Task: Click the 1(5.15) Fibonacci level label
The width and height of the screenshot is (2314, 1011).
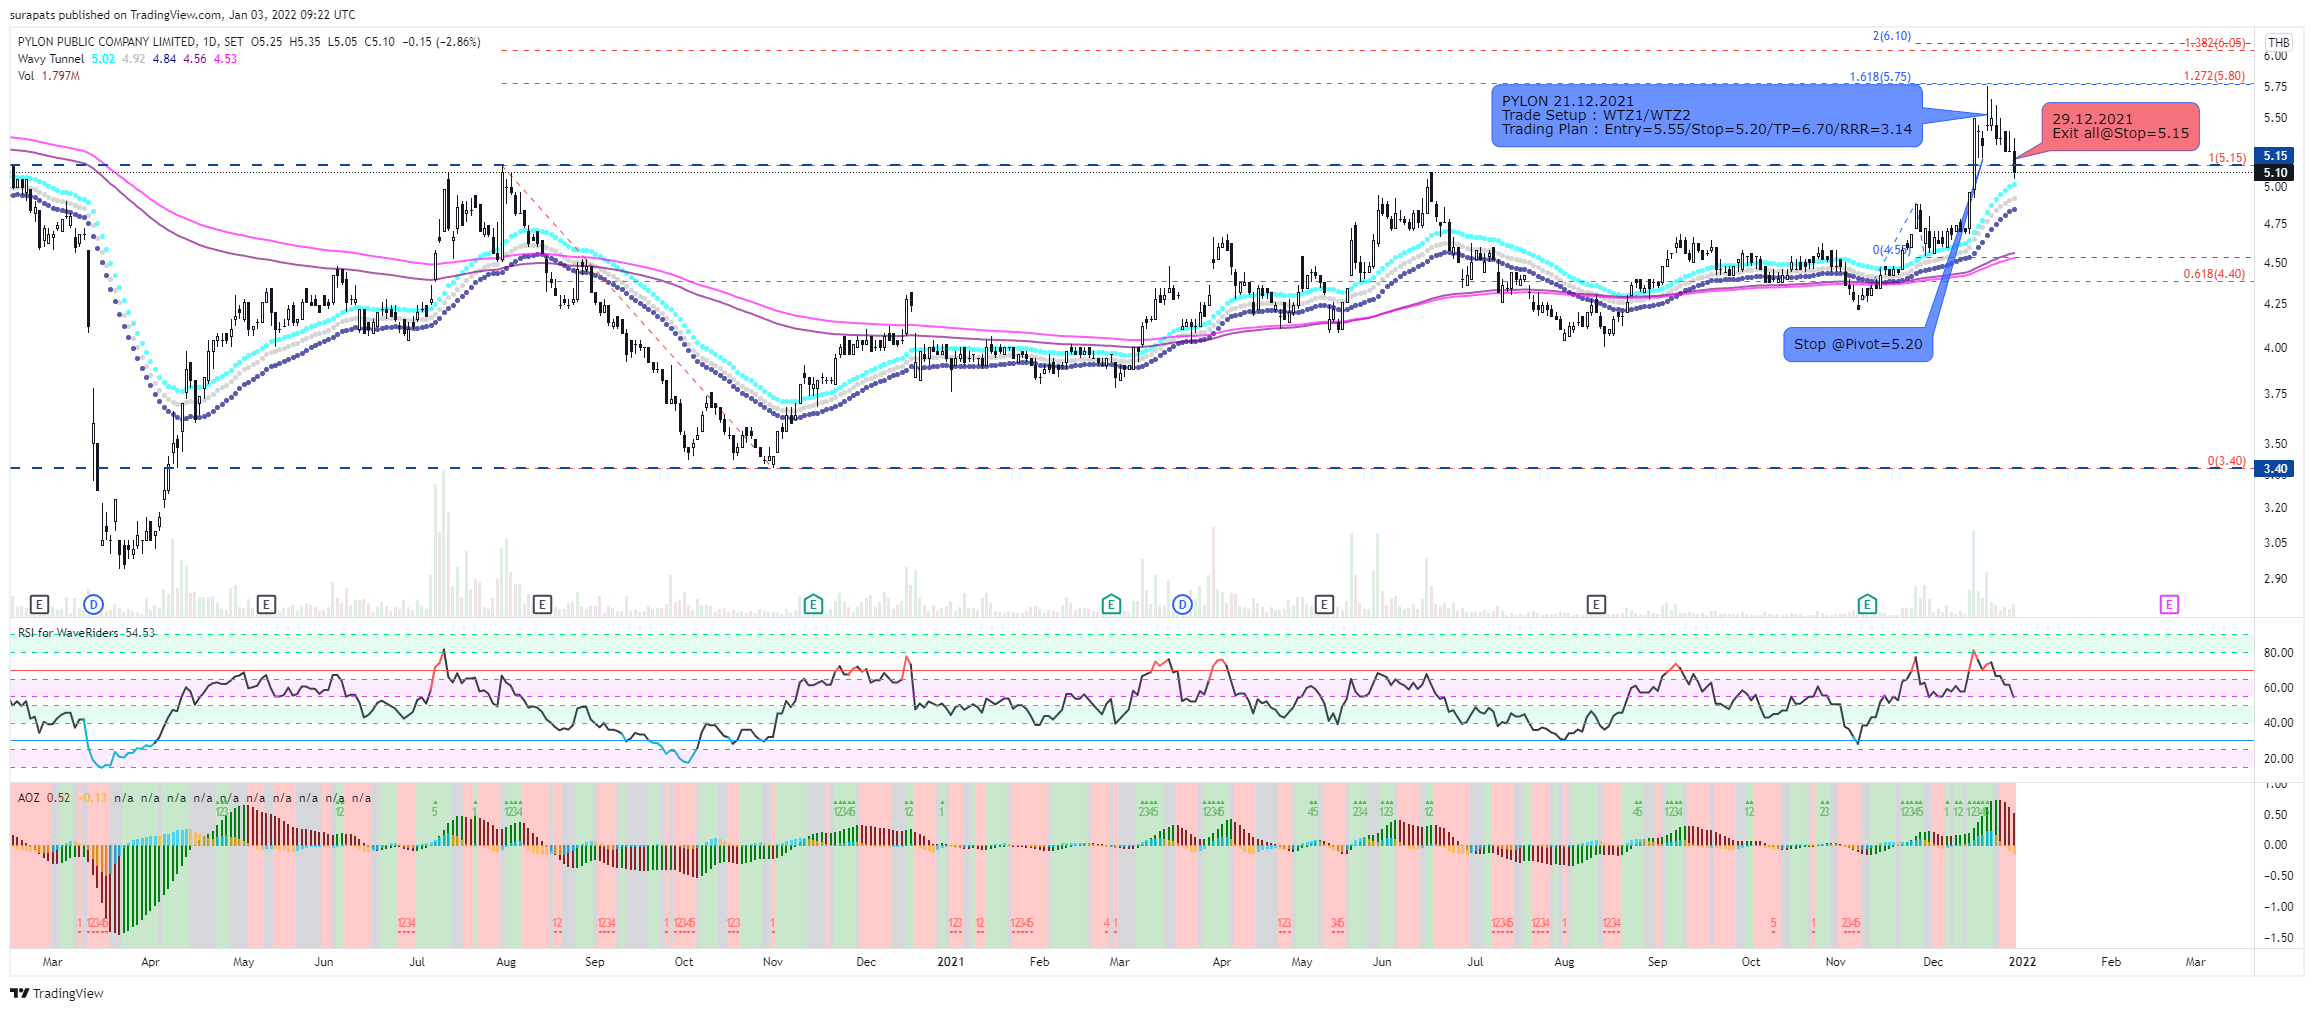Action: click(2227, 158)
